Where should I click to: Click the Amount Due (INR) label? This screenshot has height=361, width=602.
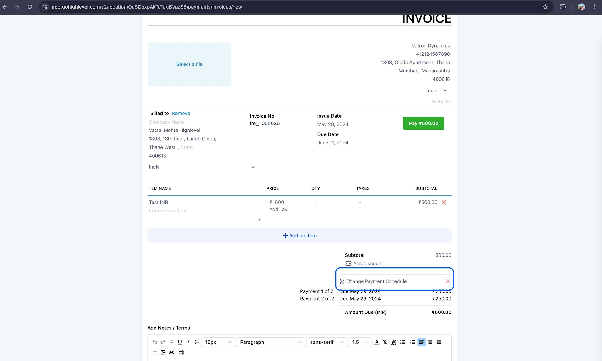(366, 312)
